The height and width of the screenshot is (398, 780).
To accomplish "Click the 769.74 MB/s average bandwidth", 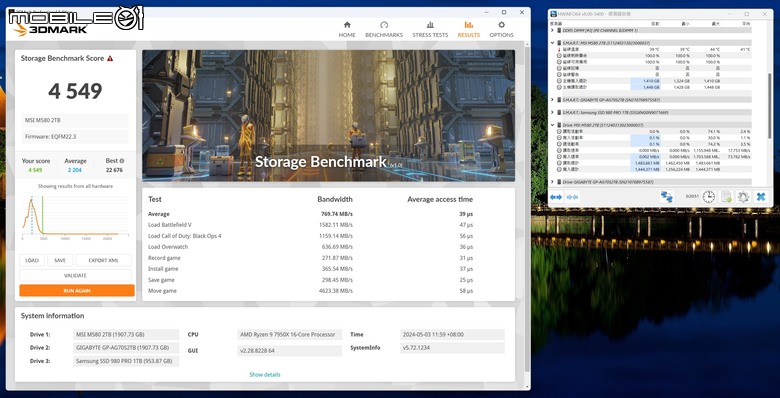I will (x=337, y=214).
